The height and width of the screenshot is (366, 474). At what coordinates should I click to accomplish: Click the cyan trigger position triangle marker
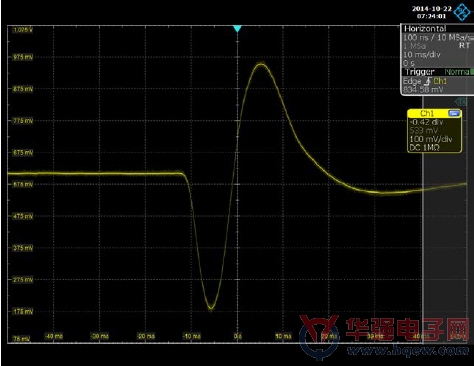237,29
